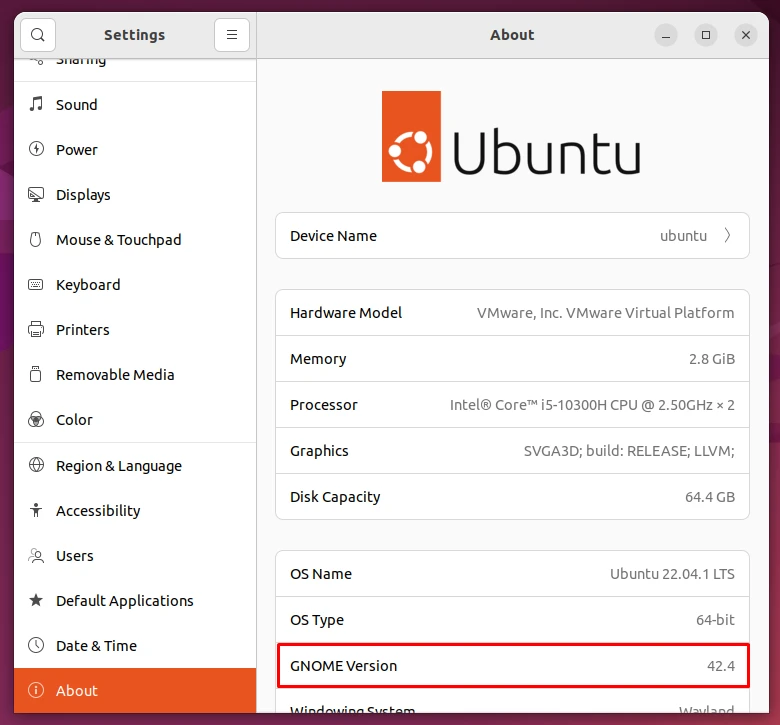Click the Default Applications star icon
This screenshot has height=725, width=780.
coord(36,600)
